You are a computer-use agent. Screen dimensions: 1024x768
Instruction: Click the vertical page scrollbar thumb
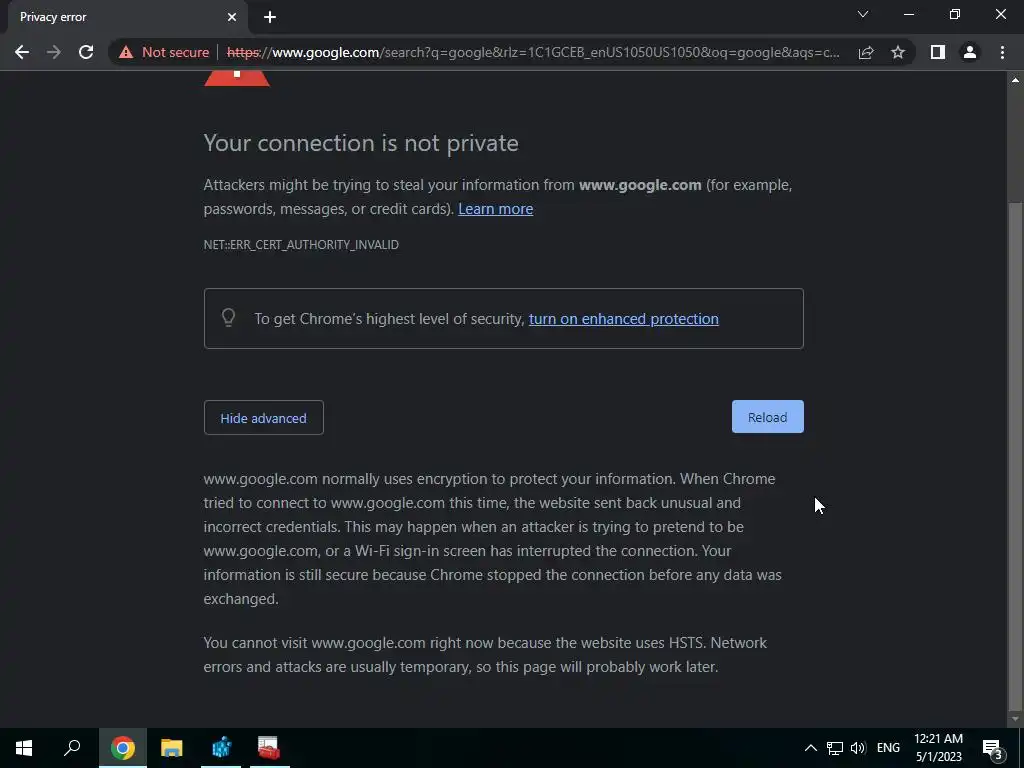(x=1015, y=454)
